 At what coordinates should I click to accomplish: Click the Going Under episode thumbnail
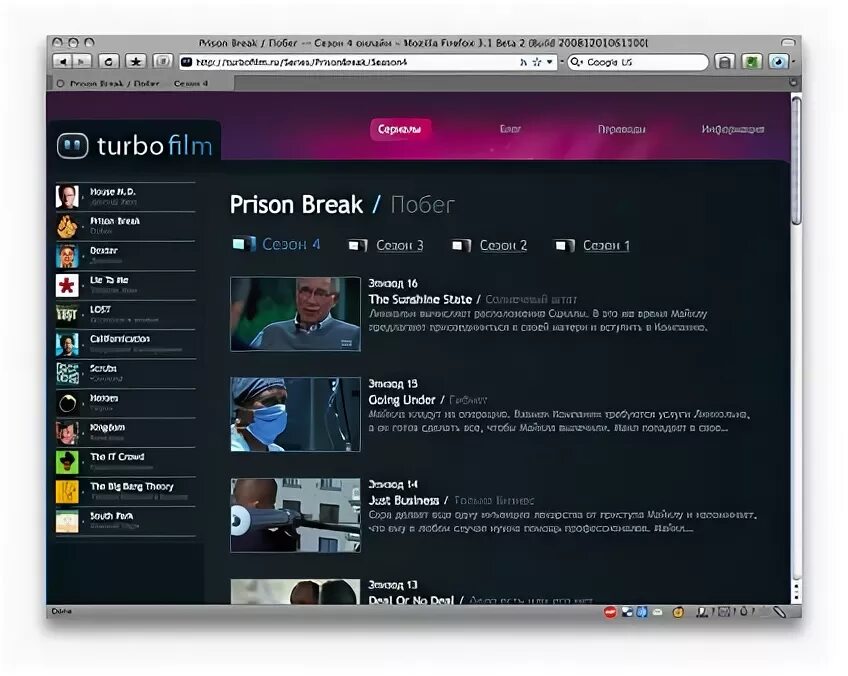(295, 415)
